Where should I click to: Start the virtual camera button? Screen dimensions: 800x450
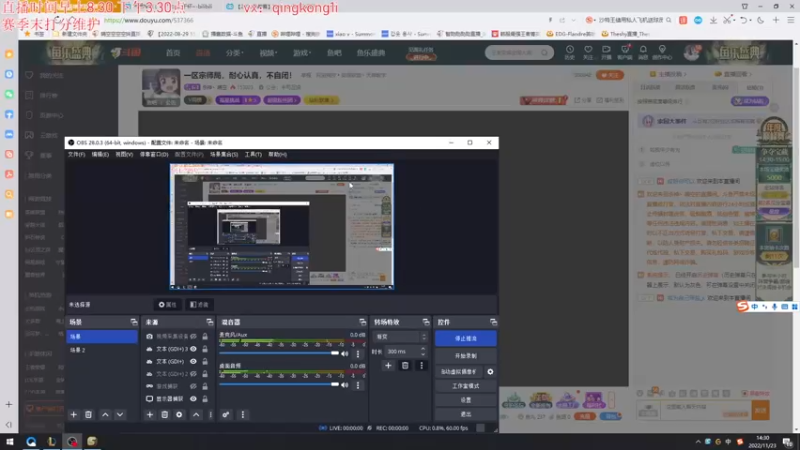coord(459,372)
